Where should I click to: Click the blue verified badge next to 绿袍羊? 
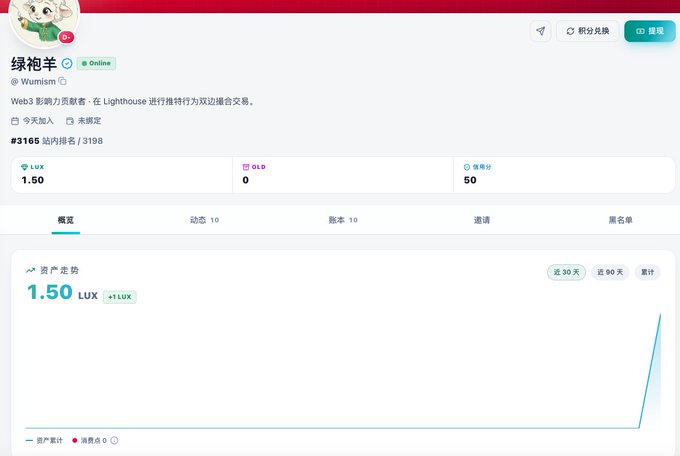67,64
